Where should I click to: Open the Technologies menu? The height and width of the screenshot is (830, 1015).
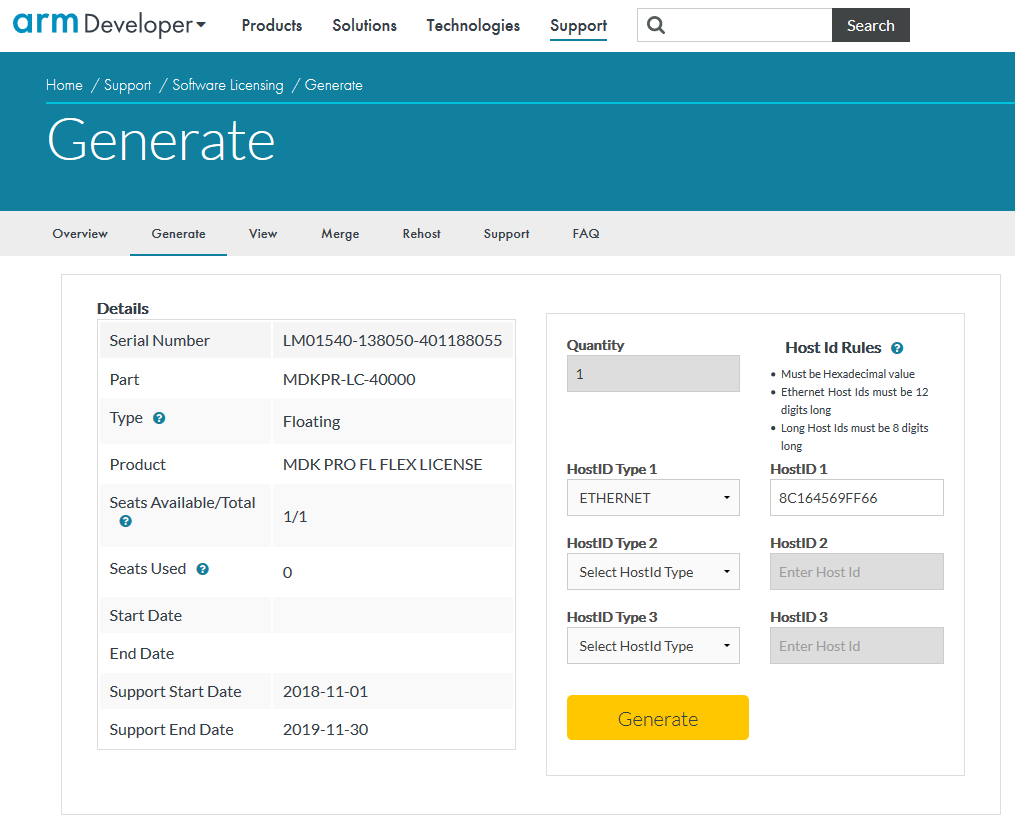(473, 25)
